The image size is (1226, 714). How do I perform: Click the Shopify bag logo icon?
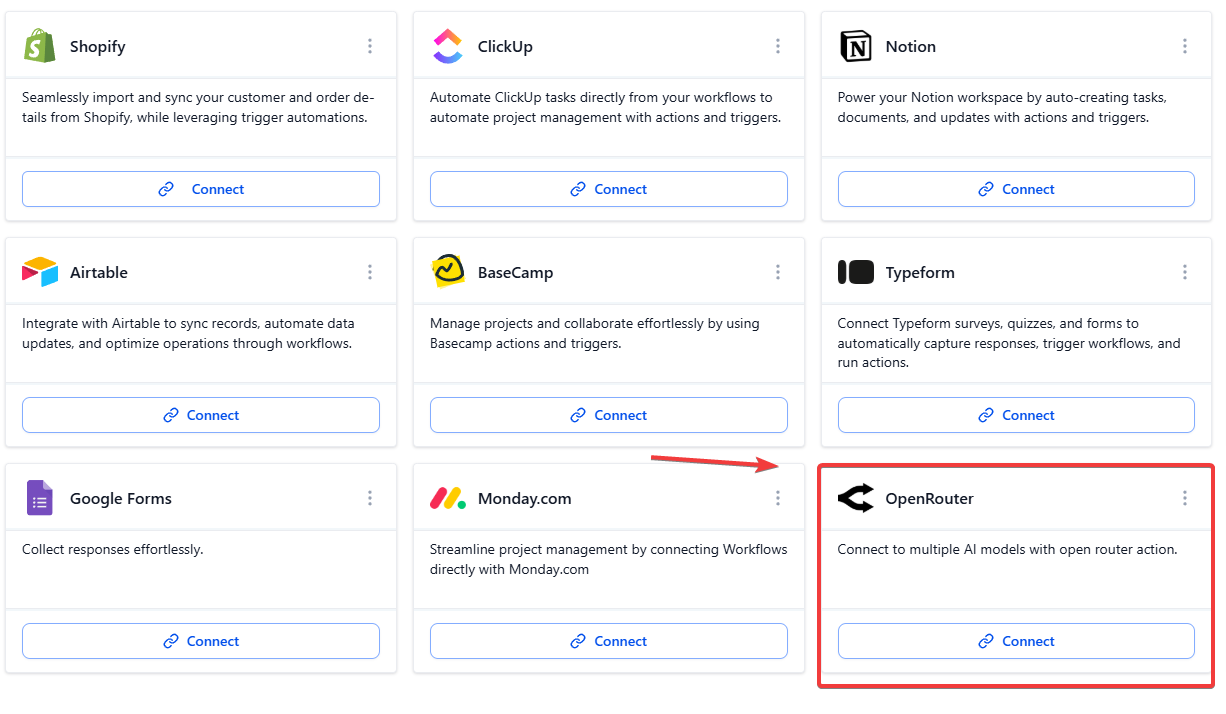click(x=39, y=46)
